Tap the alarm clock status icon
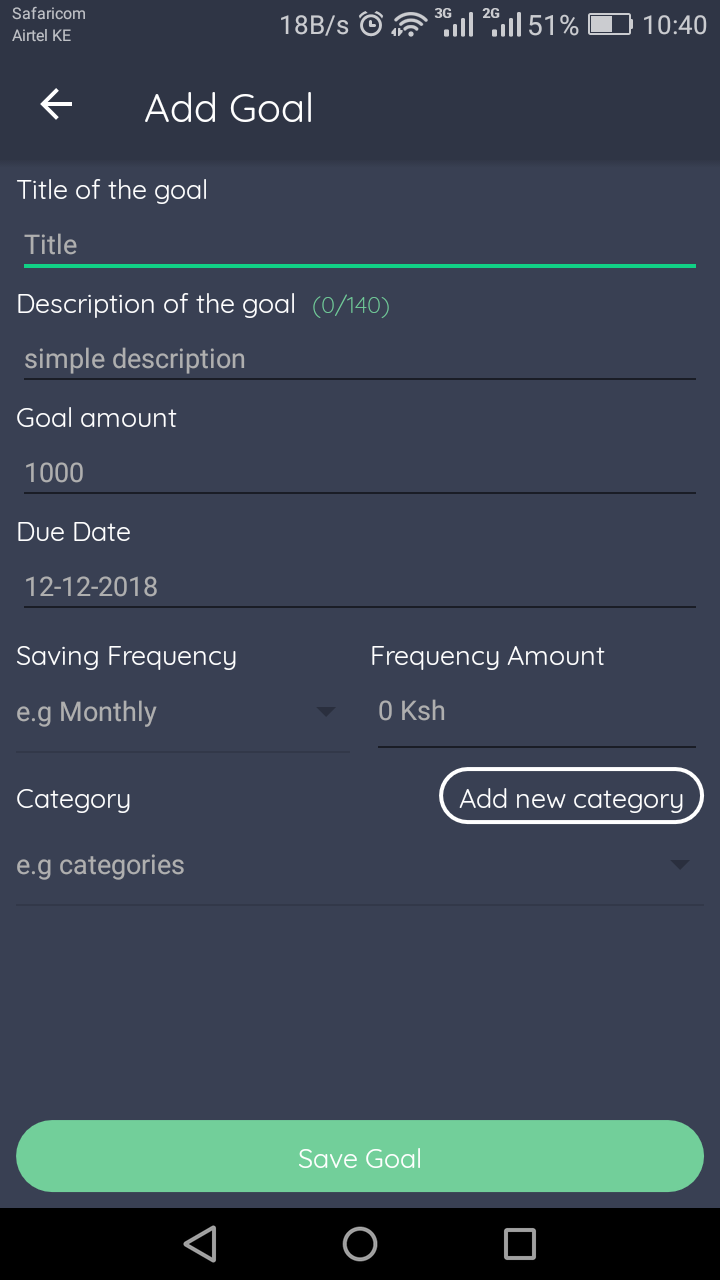 tap(371, 25)
